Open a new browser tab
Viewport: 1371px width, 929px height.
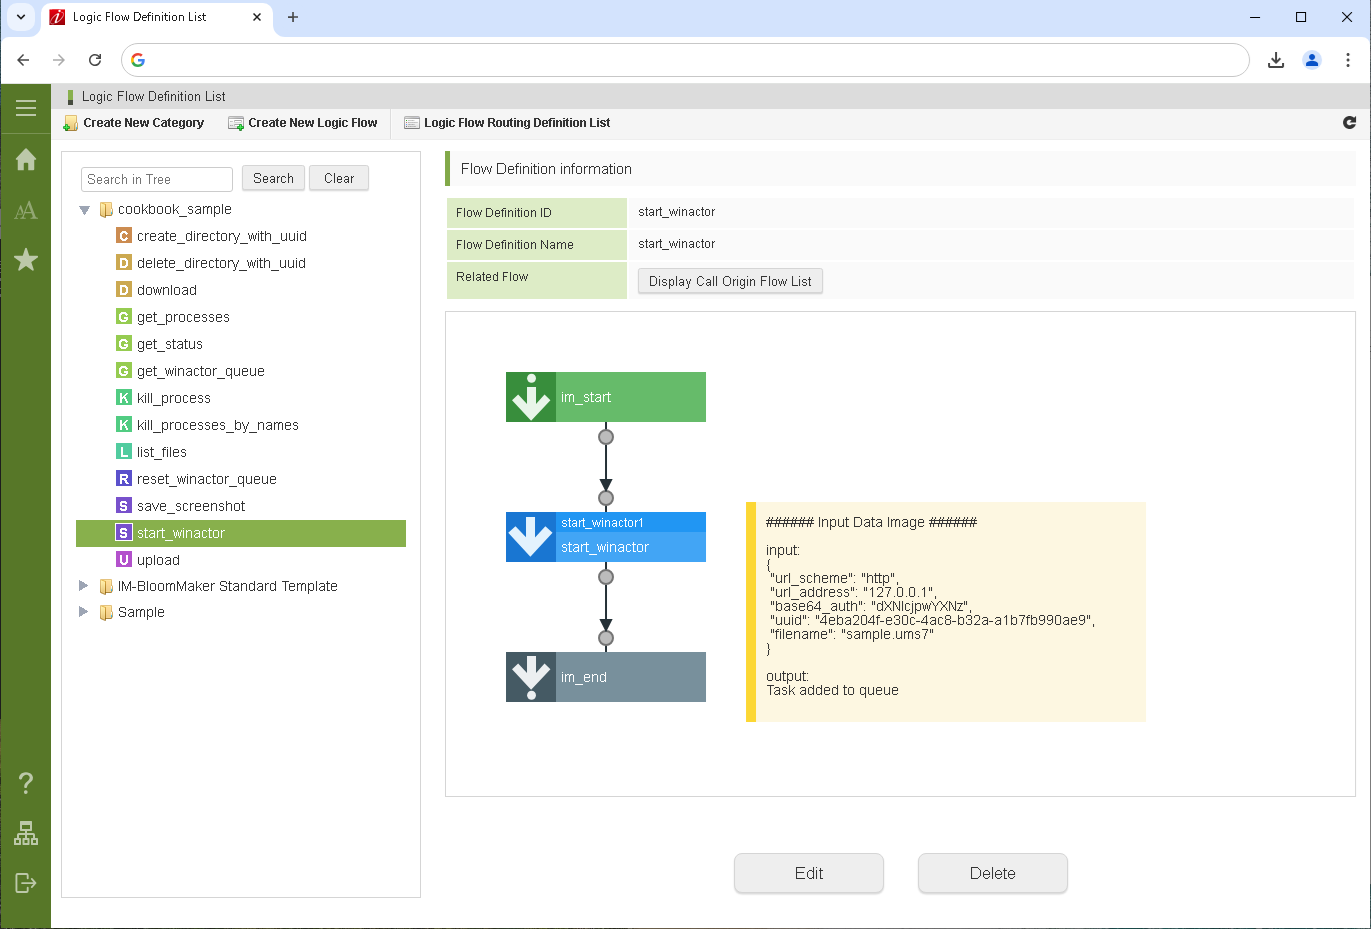coord(293,17)
